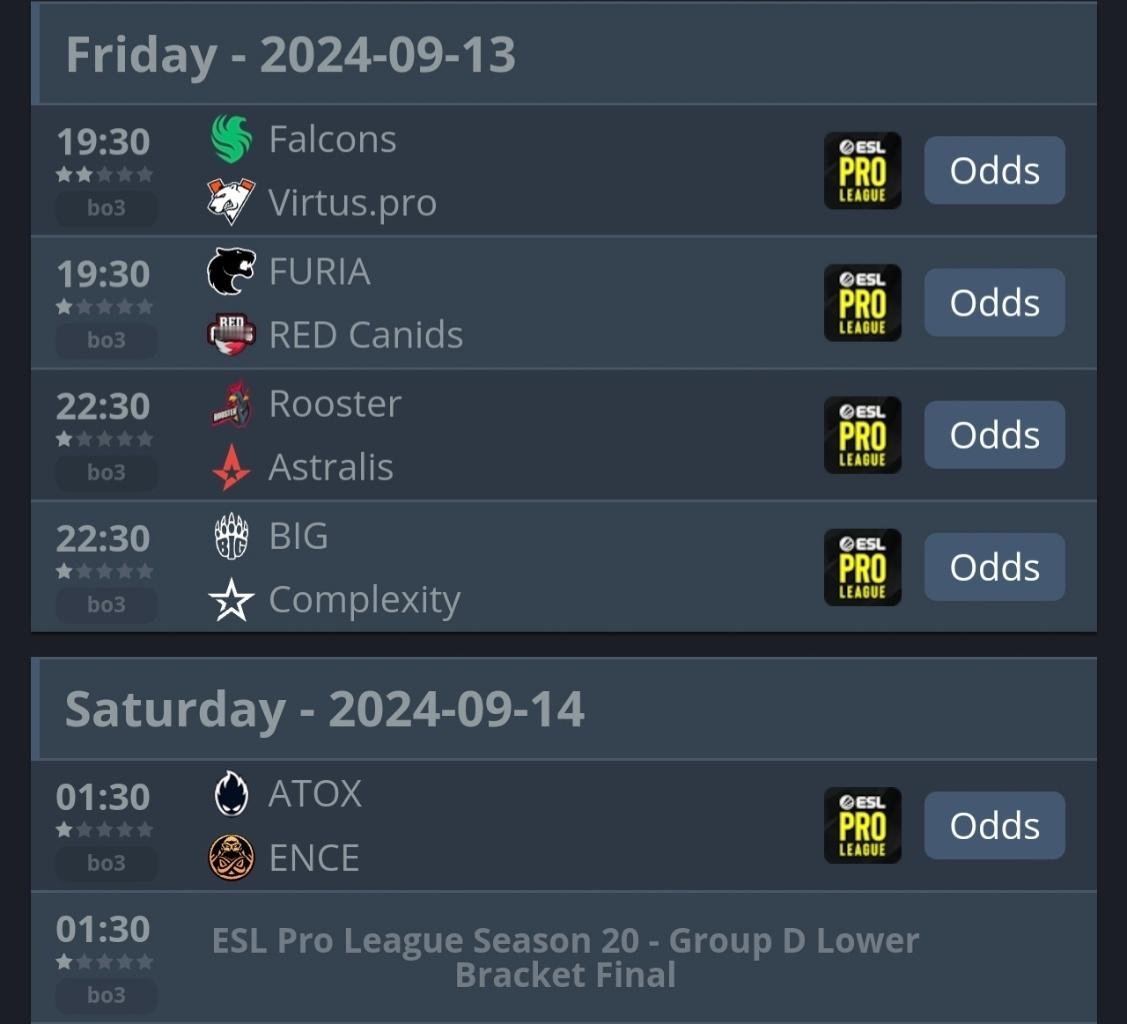Click the Astralis star logo

[x=231, y=467]
